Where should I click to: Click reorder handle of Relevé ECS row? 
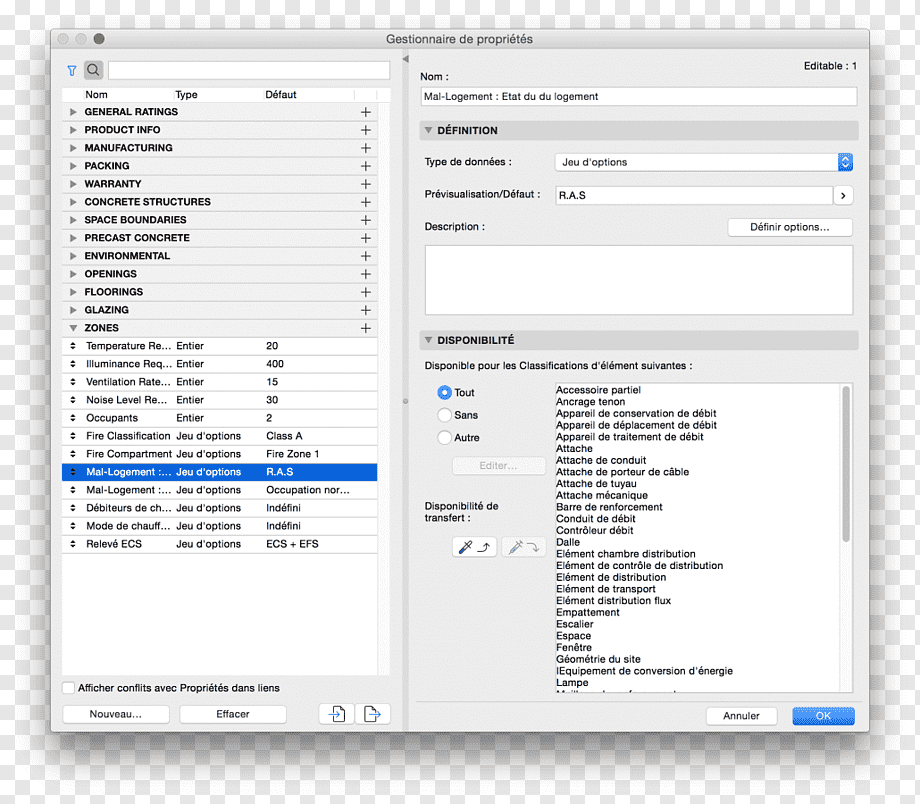[73, 544]
